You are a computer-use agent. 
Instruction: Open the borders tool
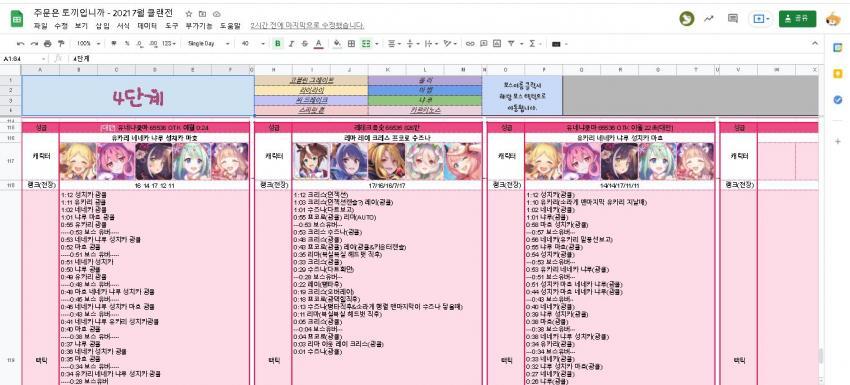(x=351, y=43)
